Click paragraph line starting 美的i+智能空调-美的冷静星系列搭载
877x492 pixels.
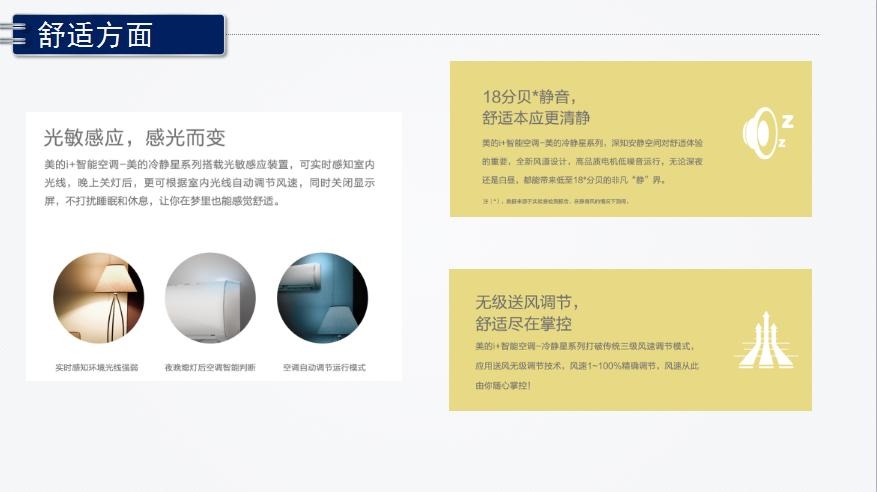coord(209,164)
